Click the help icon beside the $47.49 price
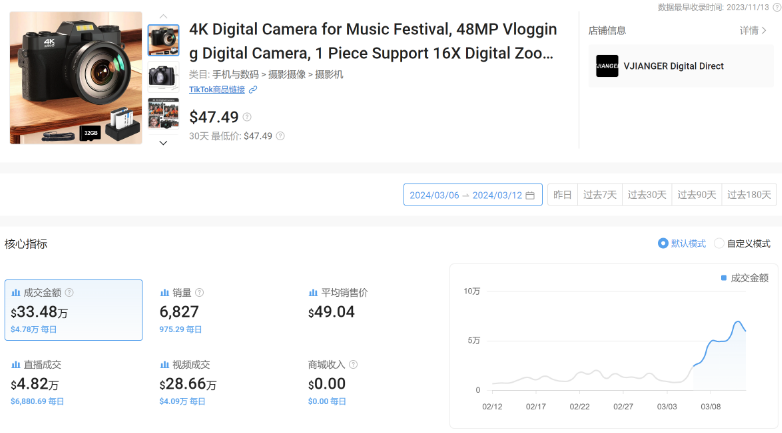This screenshot has height=433, width=782. 247,118
